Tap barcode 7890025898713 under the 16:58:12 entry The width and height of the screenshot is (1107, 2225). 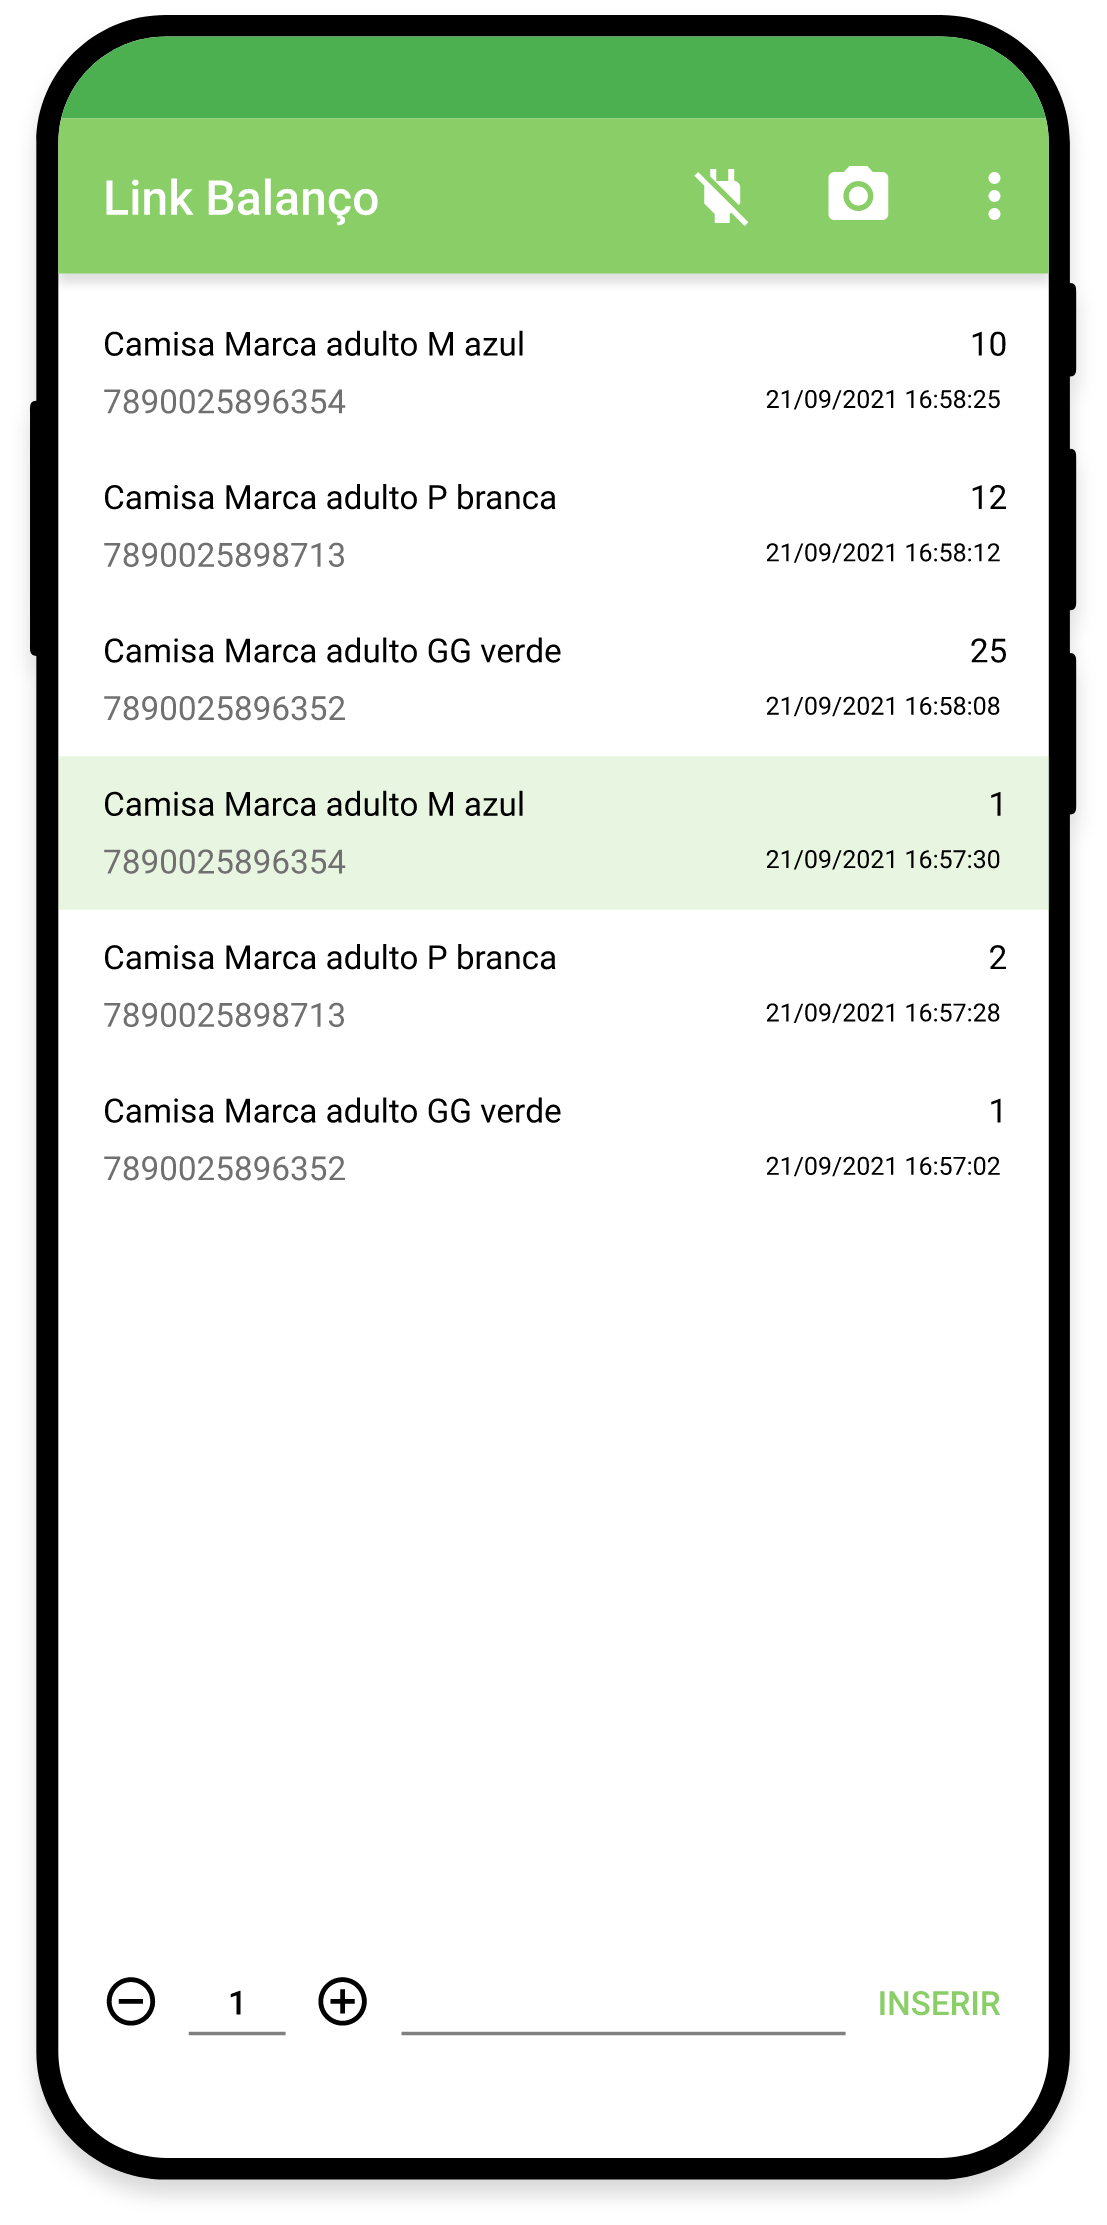point(225,555)
